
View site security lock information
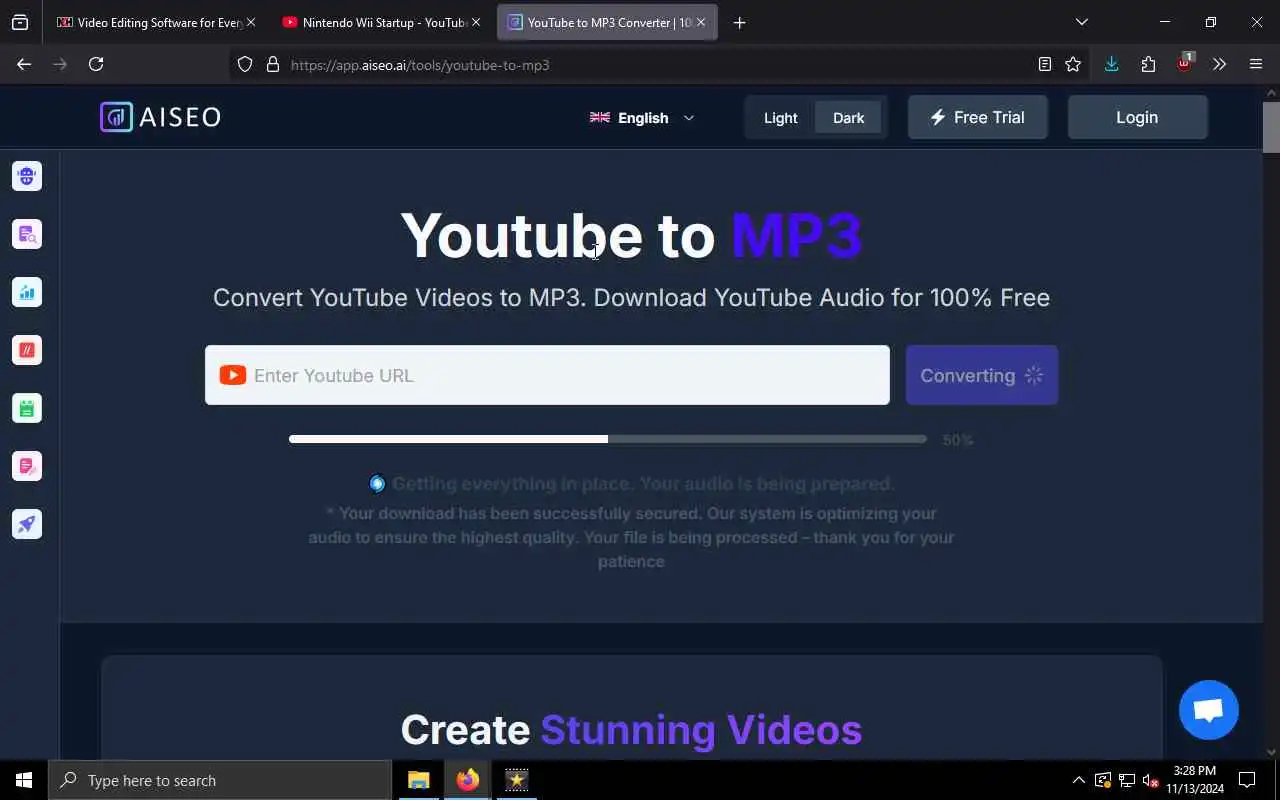pyautogui.click(x=272, y=65)
